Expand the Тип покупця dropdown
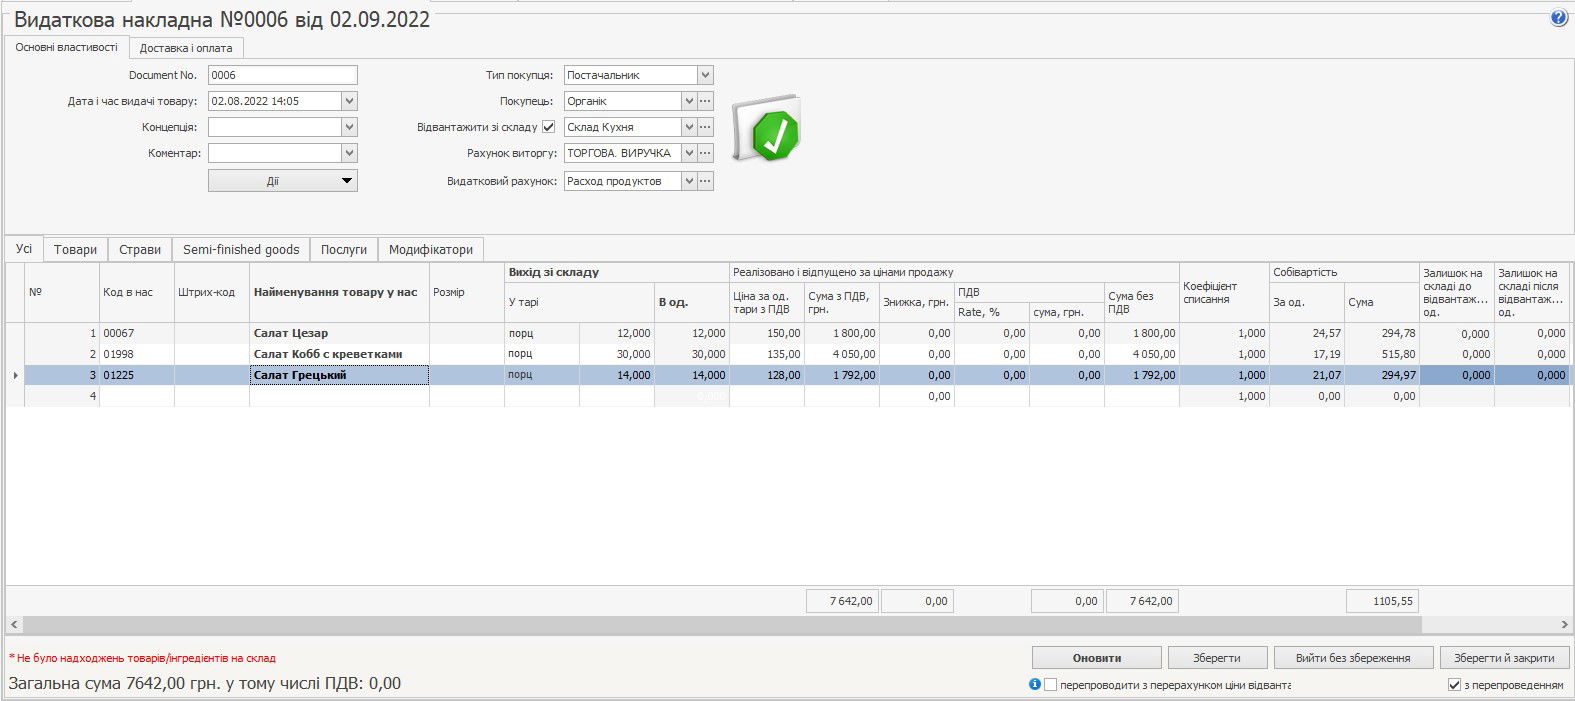The image size is (1575, 701). pos(705,75)
